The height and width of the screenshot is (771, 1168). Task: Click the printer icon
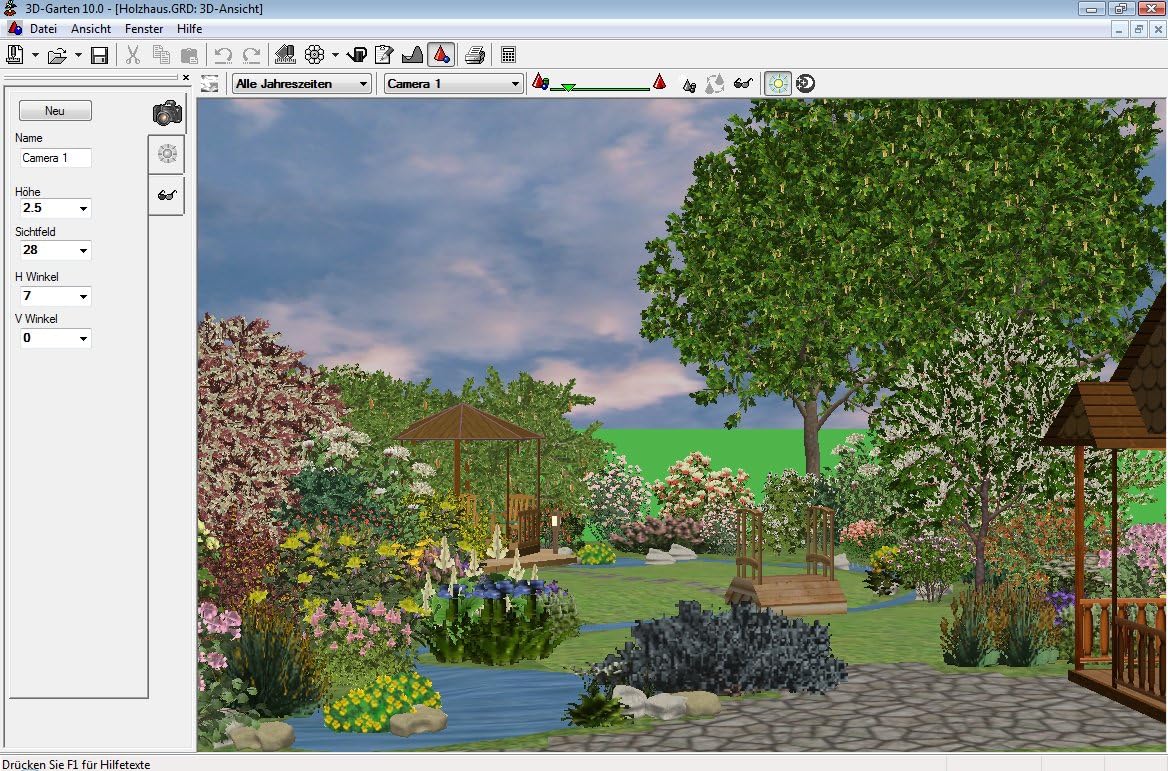pyautogui.click(x=475, y=55)
